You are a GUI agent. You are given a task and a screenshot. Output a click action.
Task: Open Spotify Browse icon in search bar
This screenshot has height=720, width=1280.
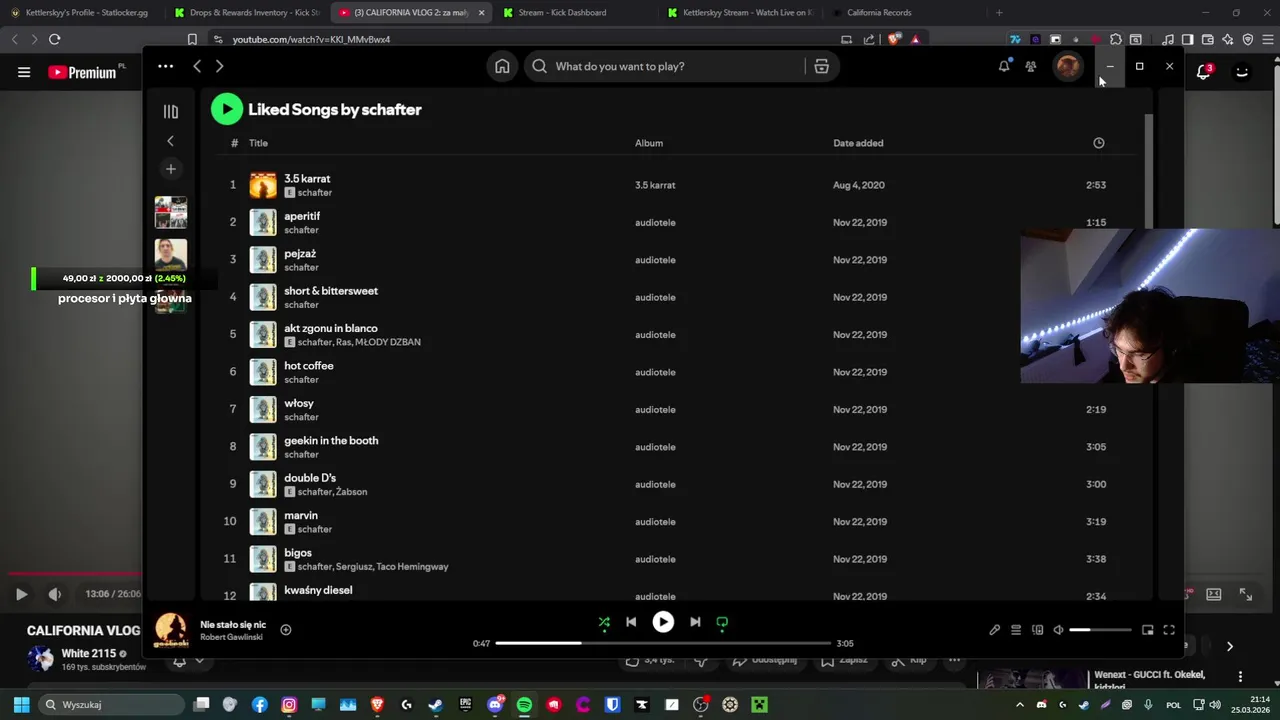click(x=821, y=66)
